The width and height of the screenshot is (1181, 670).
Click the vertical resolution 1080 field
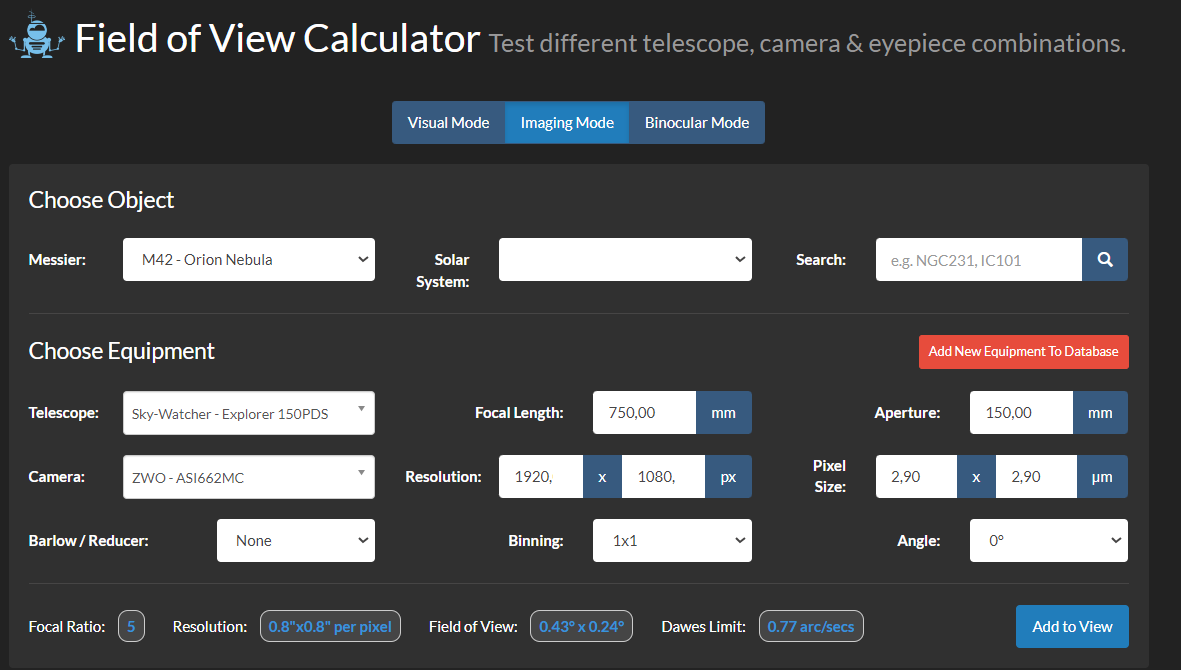[663, 477]
